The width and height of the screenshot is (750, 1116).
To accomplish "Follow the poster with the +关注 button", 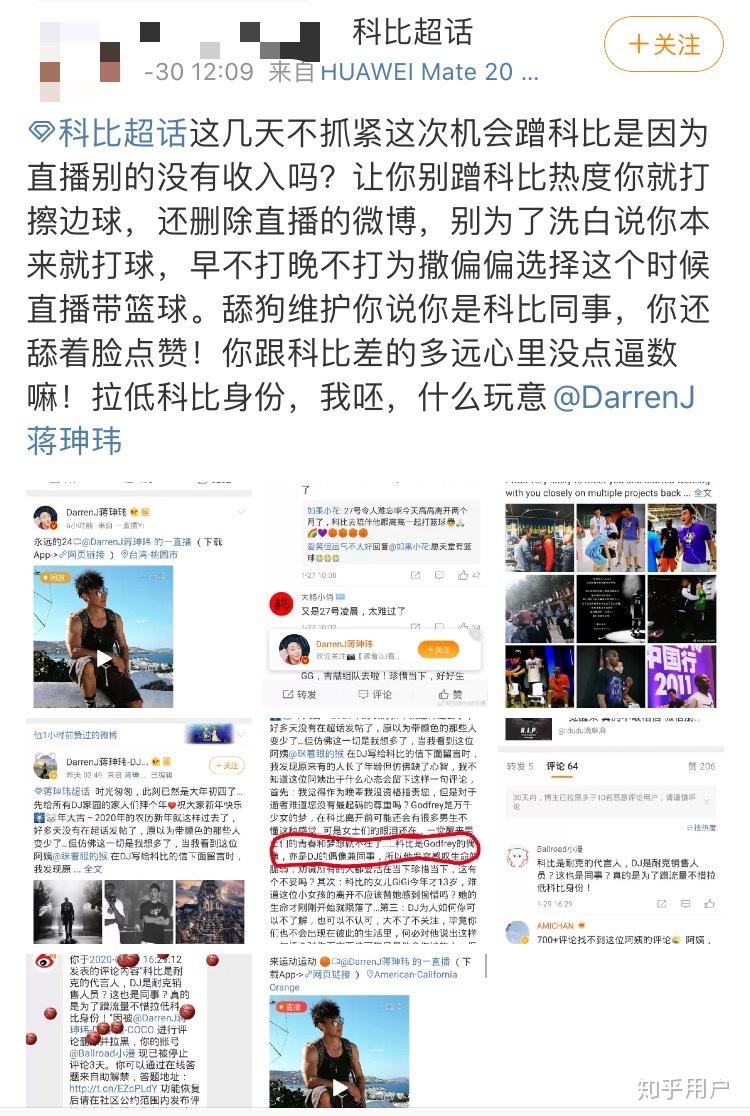I will [x=663, y=44].
